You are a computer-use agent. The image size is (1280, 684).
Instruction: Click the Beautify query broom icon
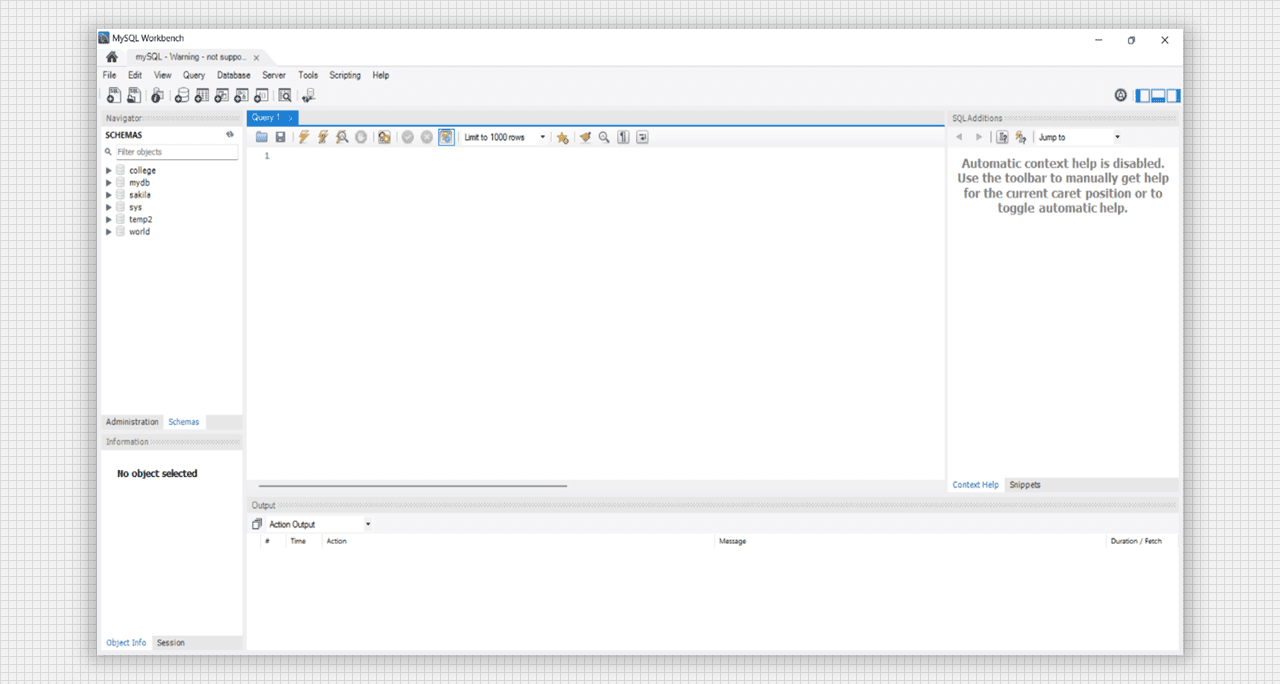[x=585, y=137]
